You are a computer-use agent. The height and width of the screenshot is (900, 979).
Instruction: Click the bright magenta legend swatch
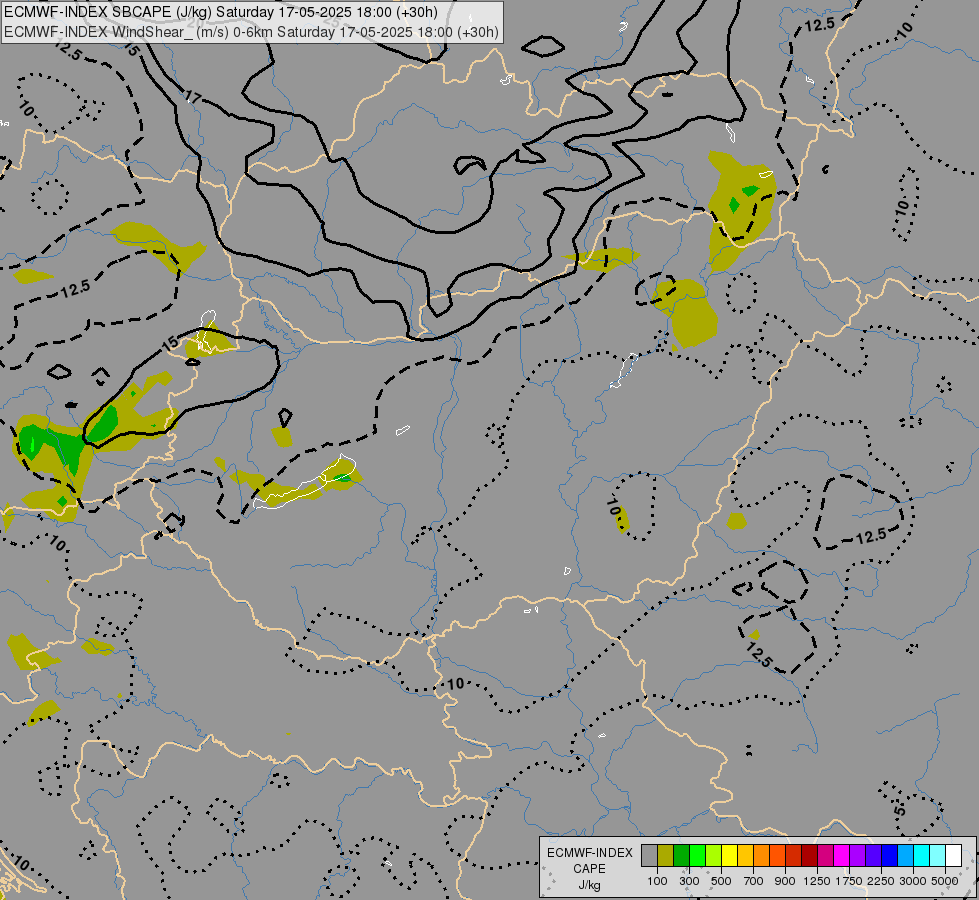(x=842, y=856)
